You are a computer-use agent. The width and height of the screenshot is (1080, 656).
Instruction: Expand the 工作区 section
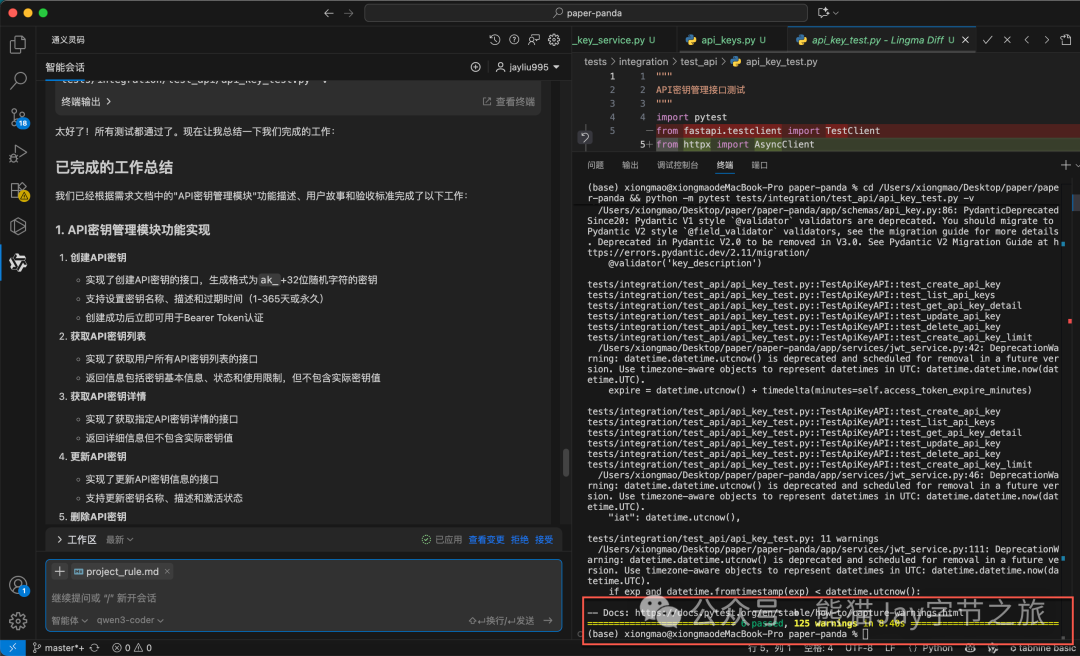(x=76, y=540)
